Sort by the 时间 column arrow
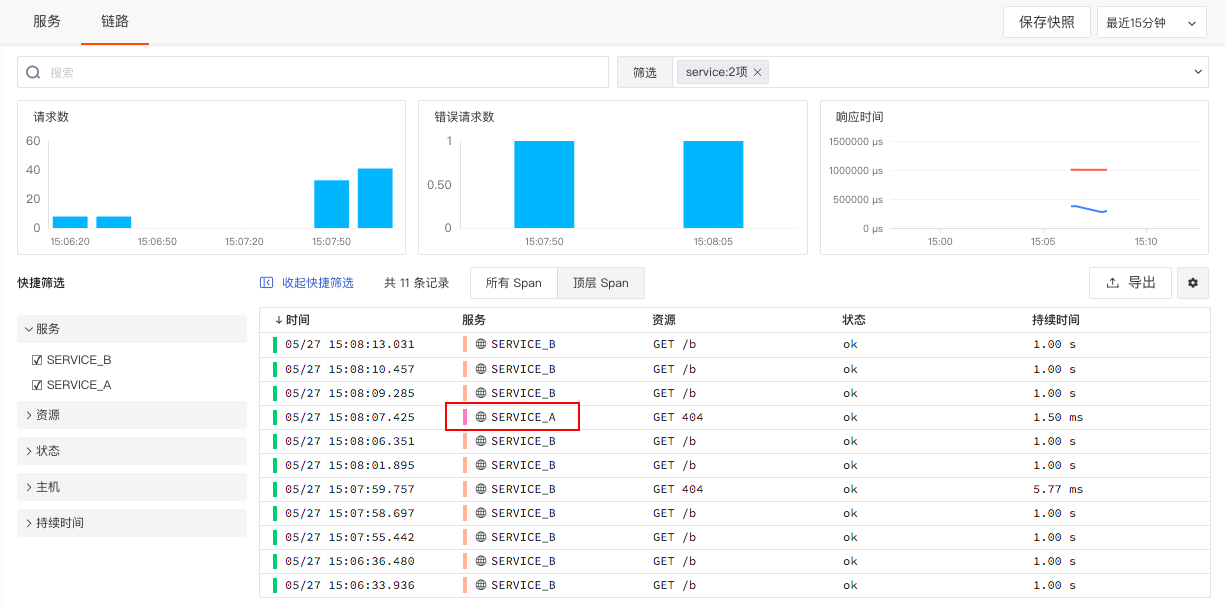Image resolution: width=1225 pixels, height=610 pixels. (279, 320)
